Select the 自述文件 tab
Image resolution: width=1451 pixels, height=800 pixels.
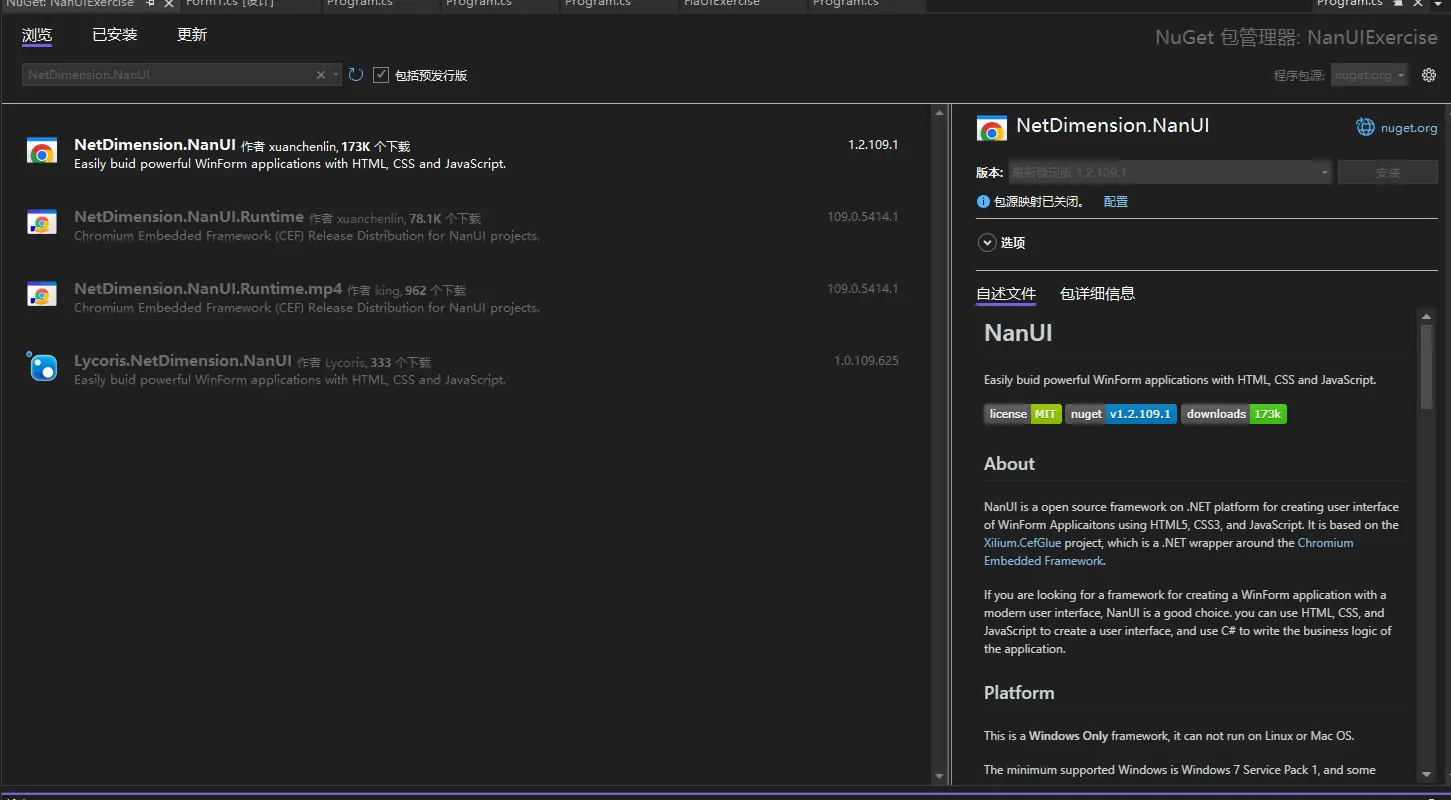[x=1006, y=294]
